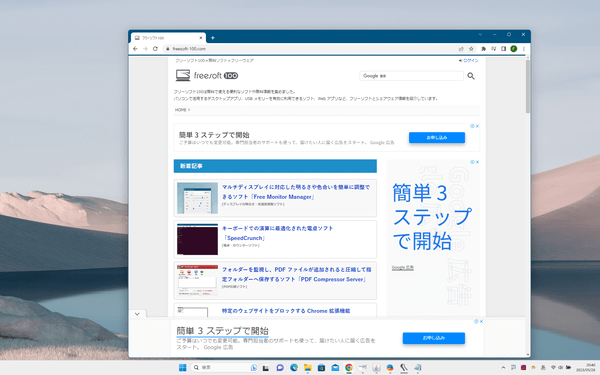
Task: Click the IME あ input mode indicator
Action: click(x=543, y=367)
